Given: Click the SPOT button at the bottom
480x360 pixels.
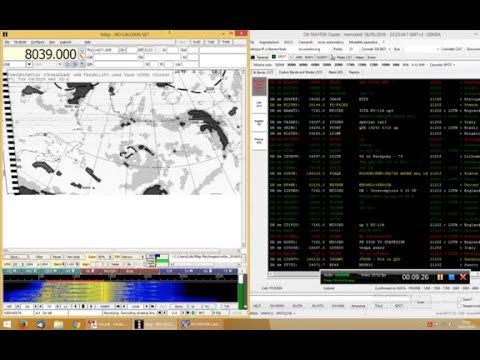Looking at the screenshot, I should (399, 306).
